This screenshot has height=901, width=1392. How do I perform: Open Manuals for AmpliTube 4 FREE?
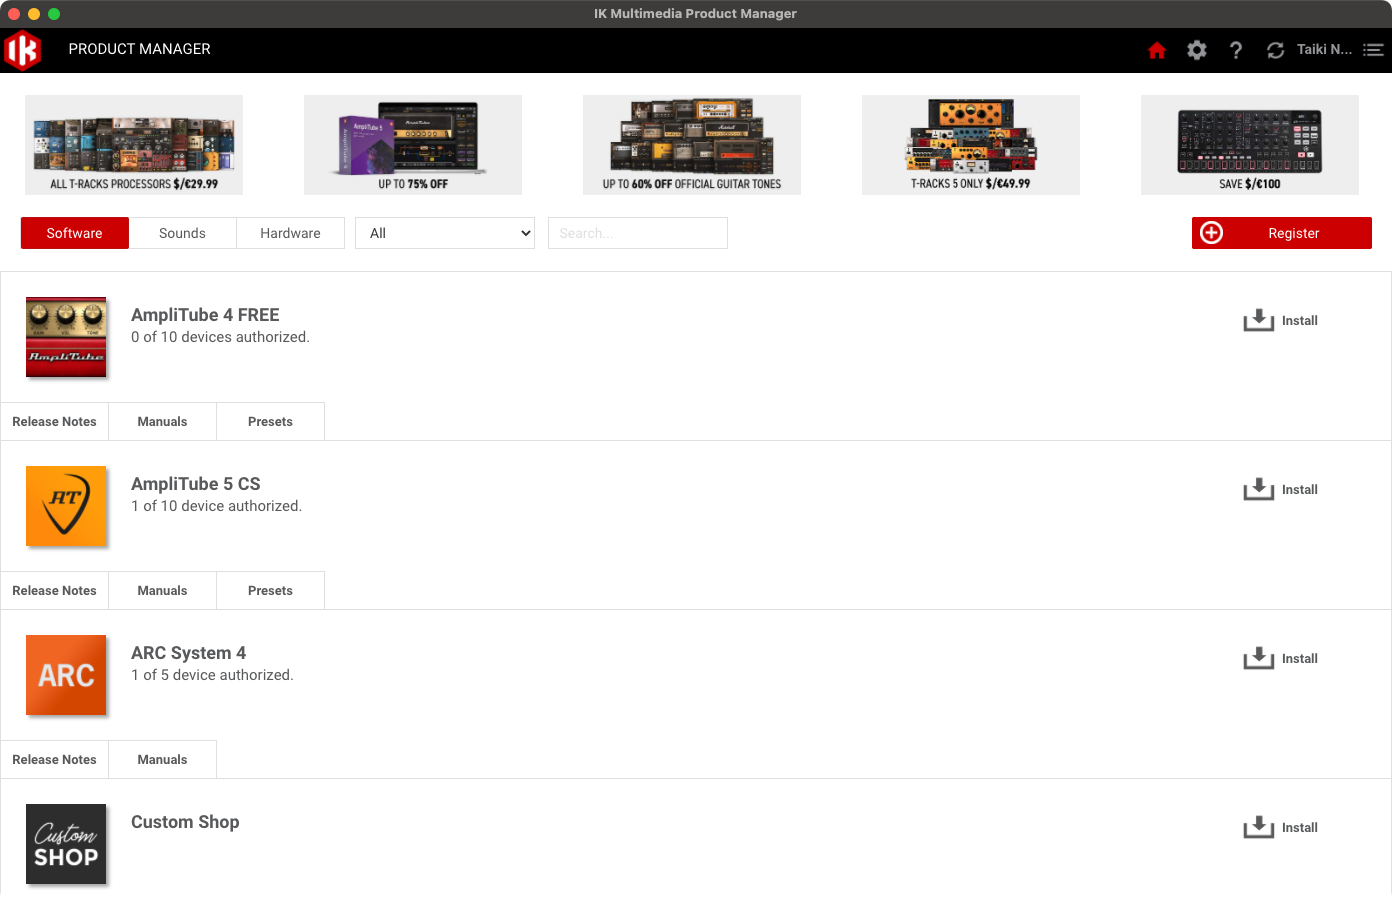tap(162, 422)
